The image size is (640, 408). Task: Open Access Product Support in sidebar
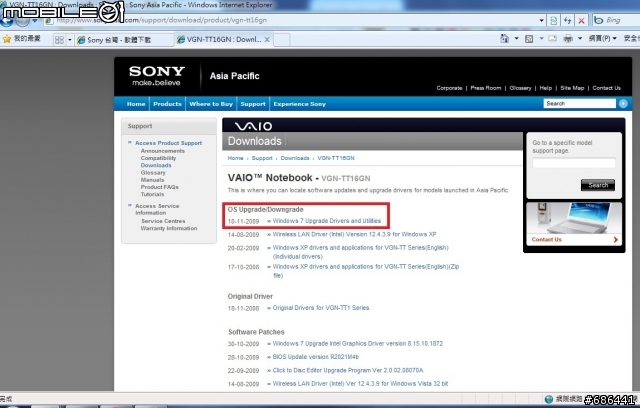coord(169,143)
